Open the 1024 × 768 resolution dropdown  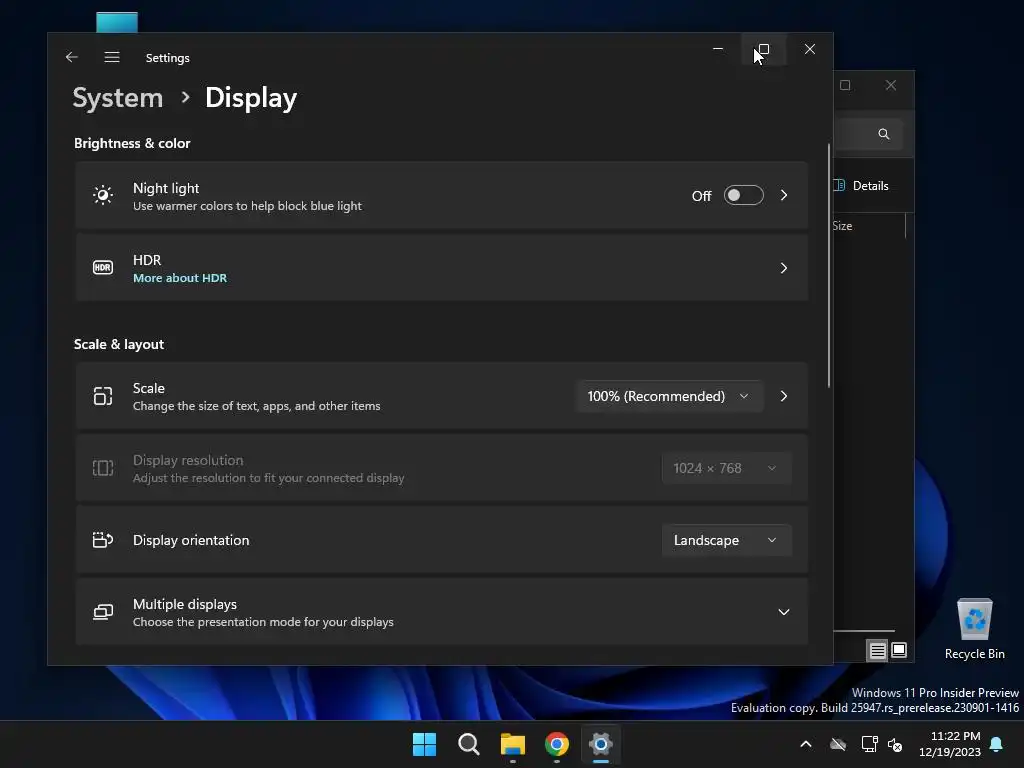tap(726, 468)
